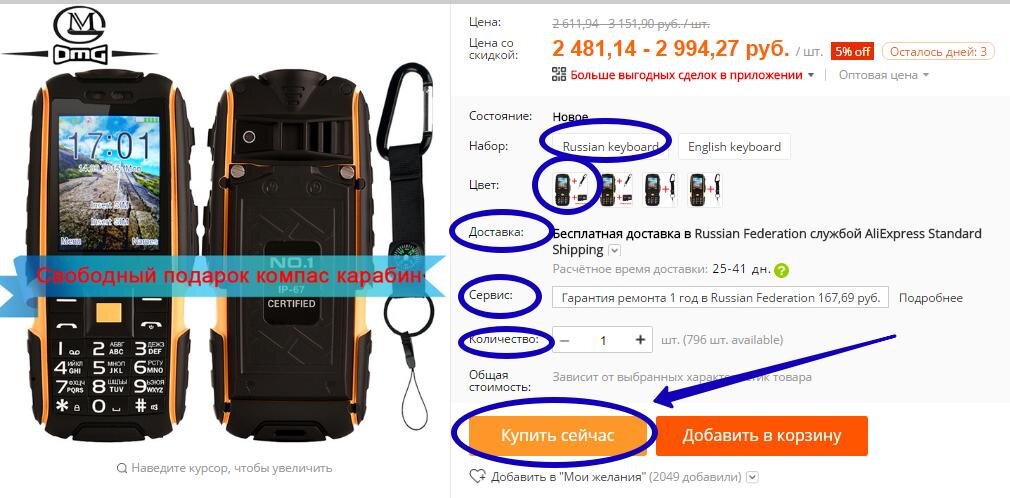Click the Добавить в корзину button
This screenshot has height=498, width=1010.
(762, 436)
